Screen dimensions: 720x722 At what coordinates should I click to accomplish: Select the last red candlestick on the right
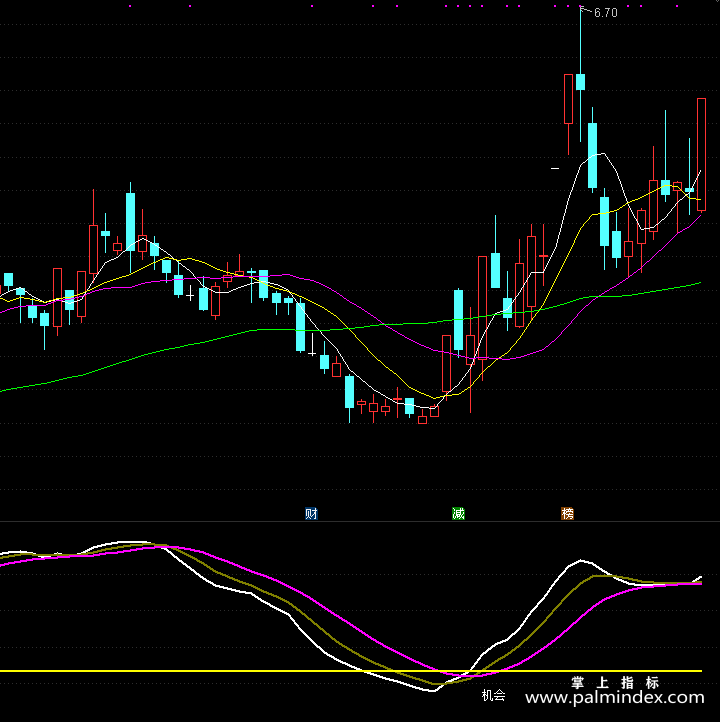(701, 154)
